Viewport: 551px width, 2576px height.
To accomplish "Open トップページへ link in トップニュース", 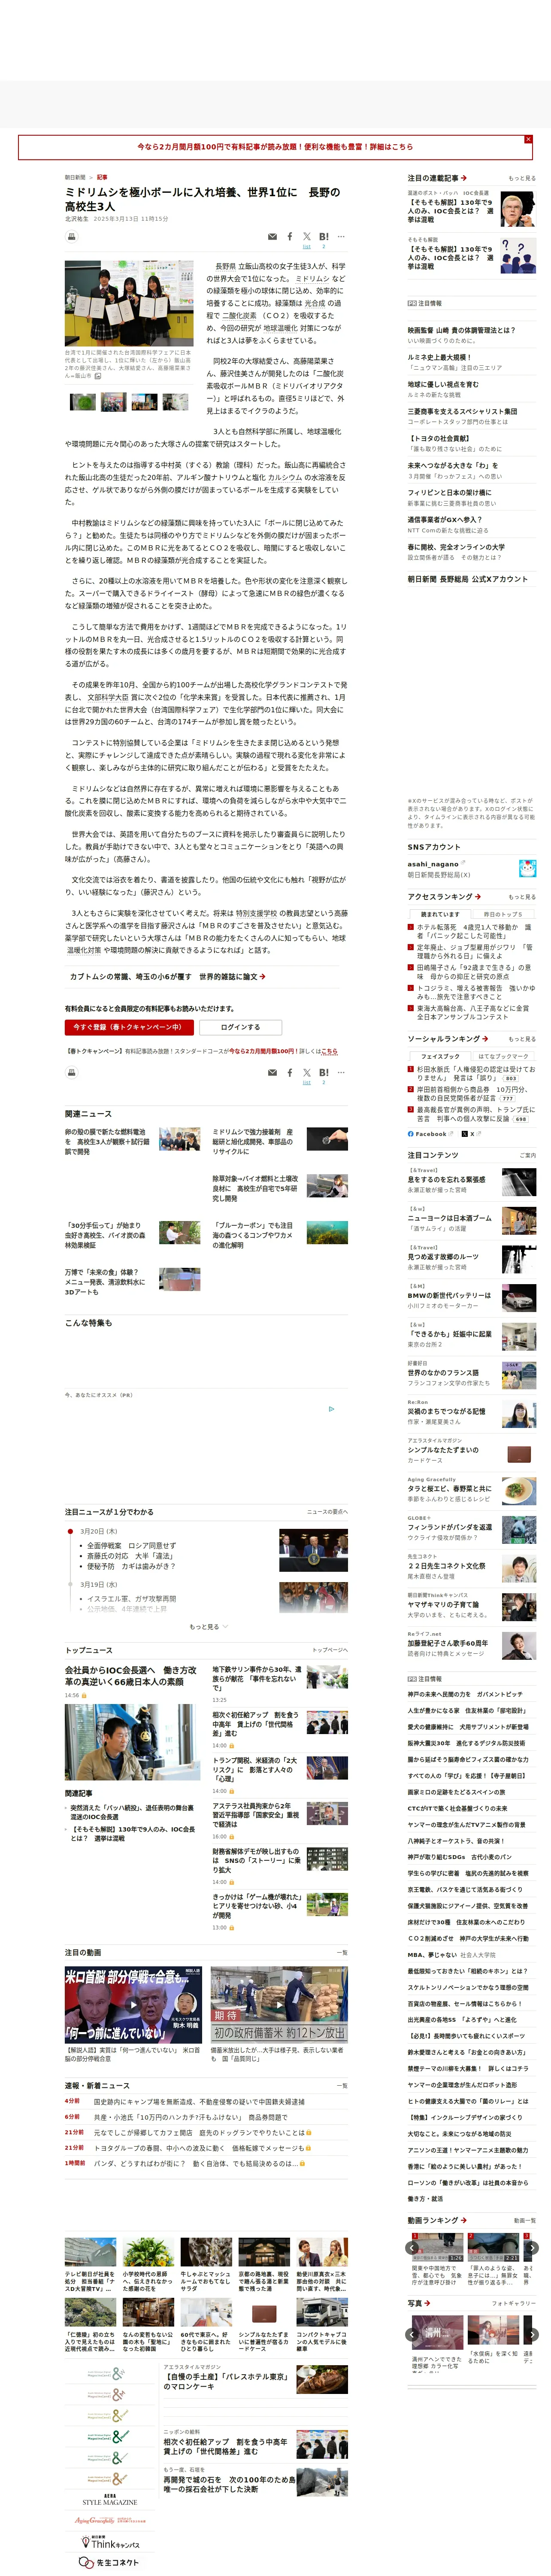I will 330,1650.
